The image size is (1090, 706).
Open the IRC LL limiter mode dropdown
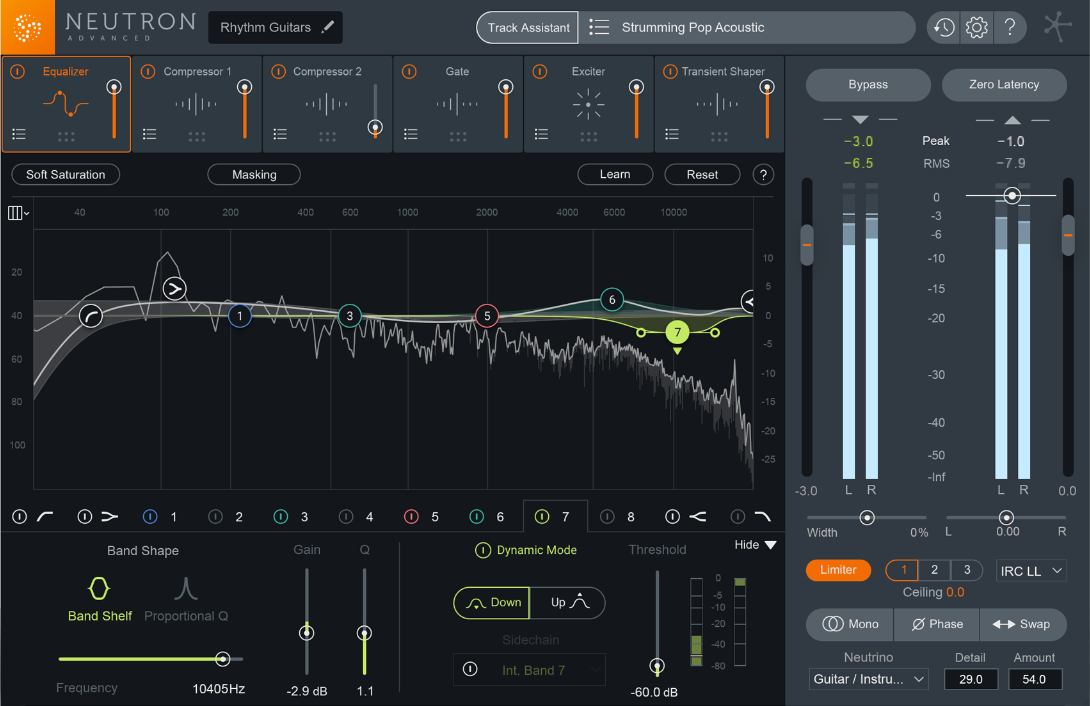(1031, 570)
